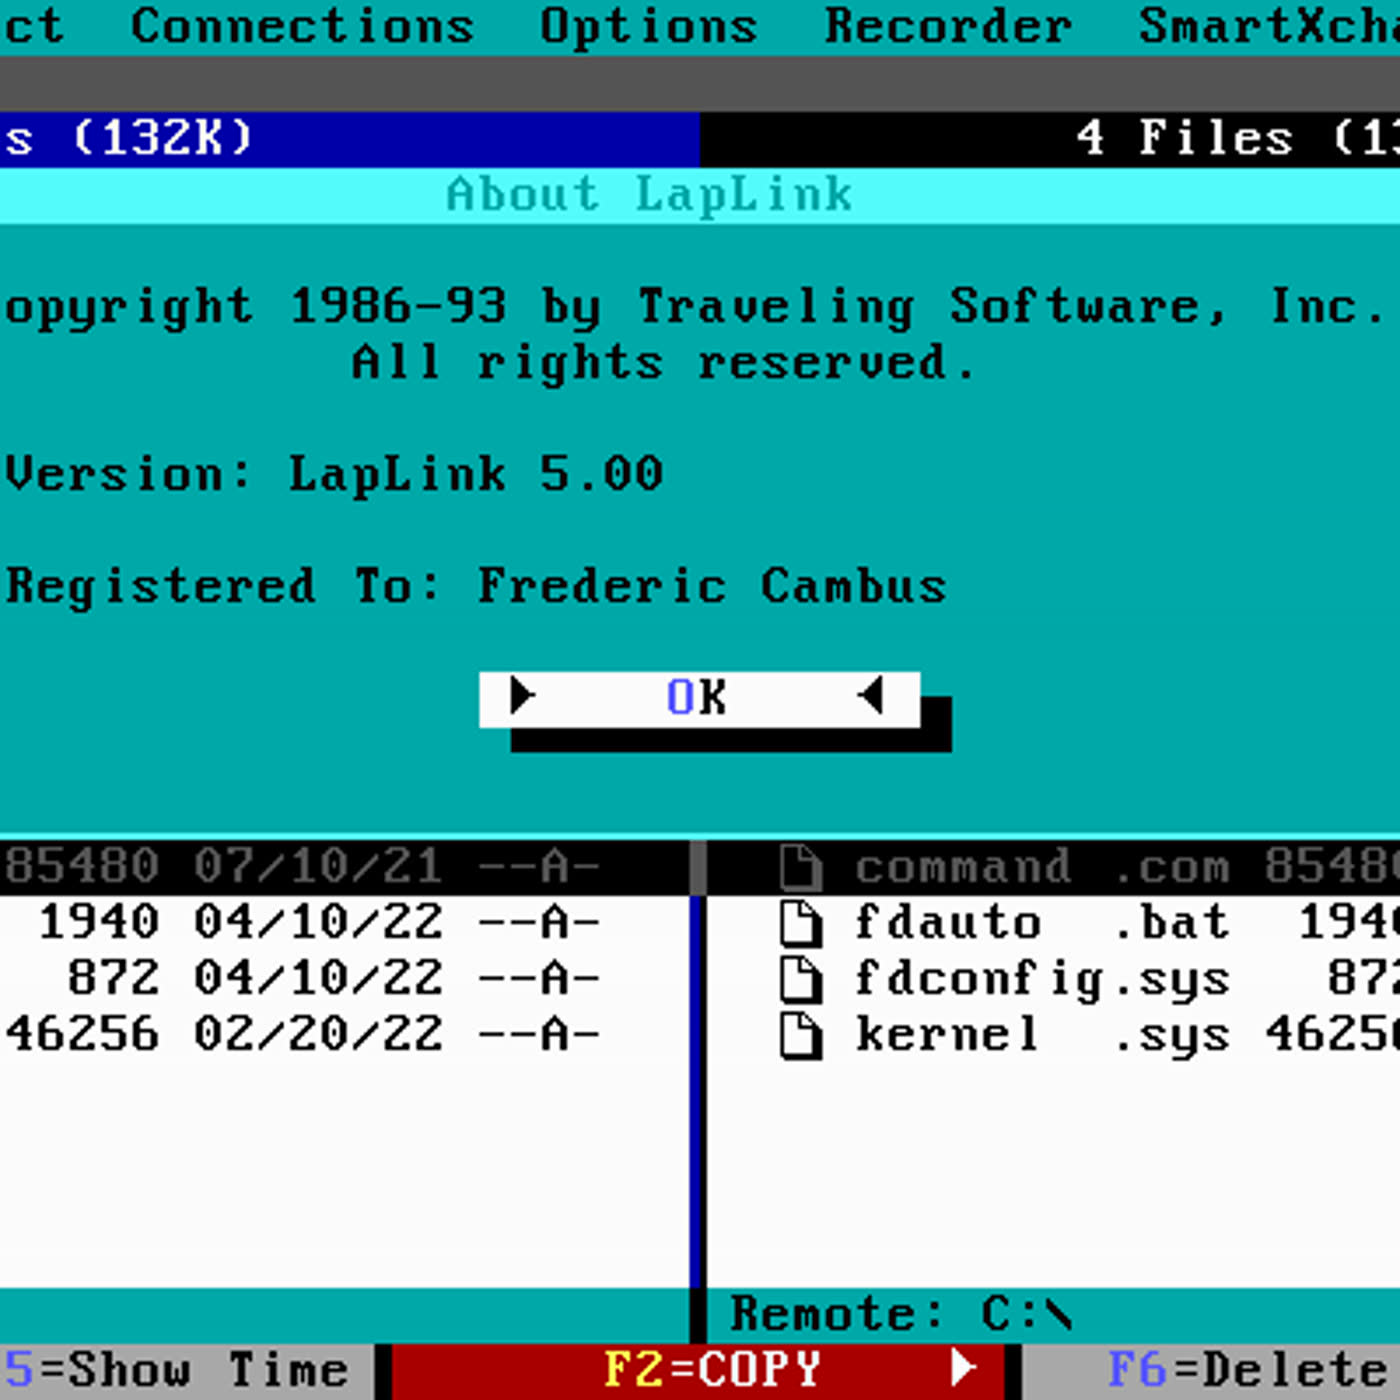The height and width of the screenshot is (1400, 1400).
Task: Open the Options menu
Action: (x=649, y=26)
